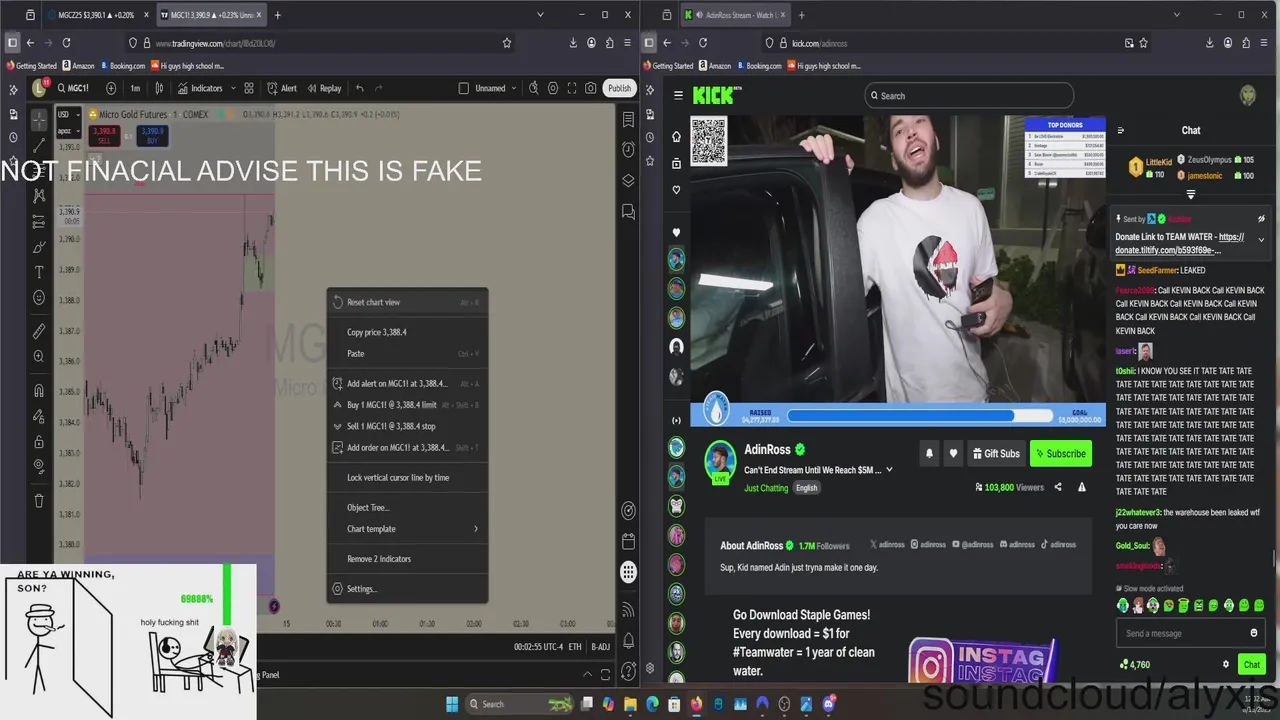Delete drawings with the trash icon
Image resolution: width=1280 pixels, height=720 pixels.
point(39,500)
